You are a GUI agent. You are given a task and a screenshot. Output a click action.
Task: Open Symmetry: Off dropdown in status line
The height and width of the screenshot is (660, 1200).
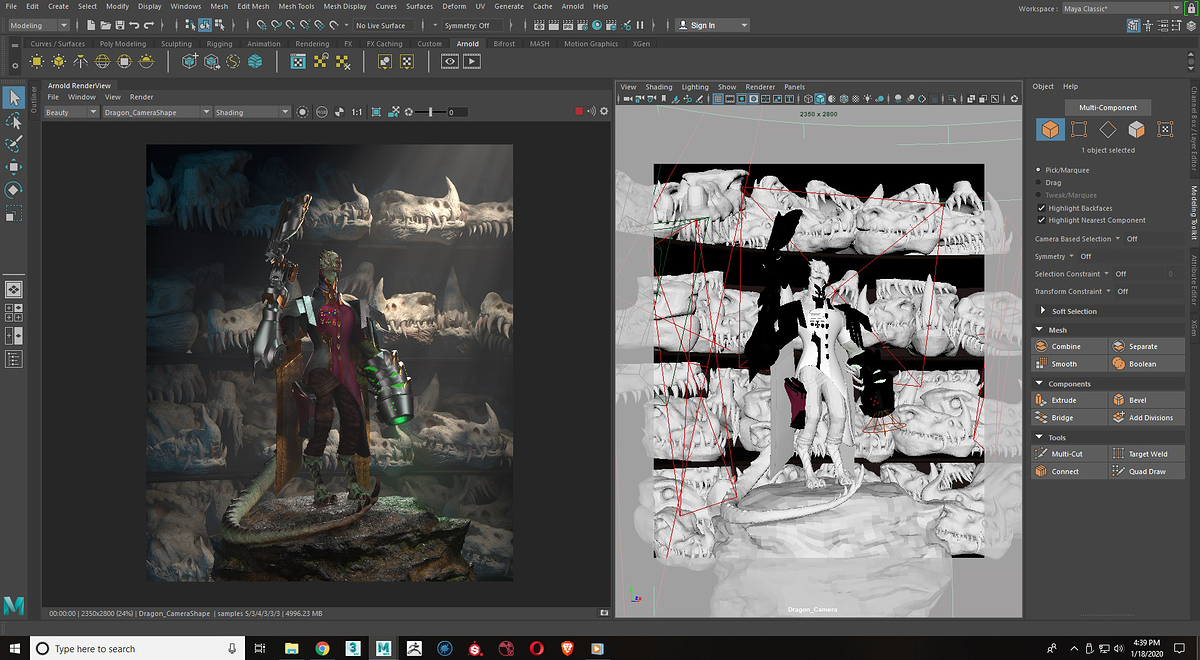470,25
